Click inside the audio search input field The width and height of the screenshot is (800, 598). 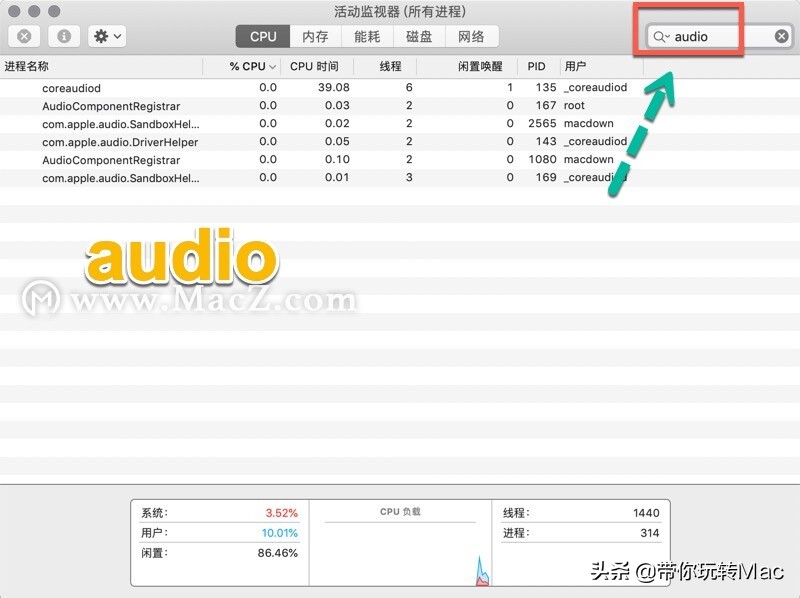pyautogui.click(x=710, y=36)
